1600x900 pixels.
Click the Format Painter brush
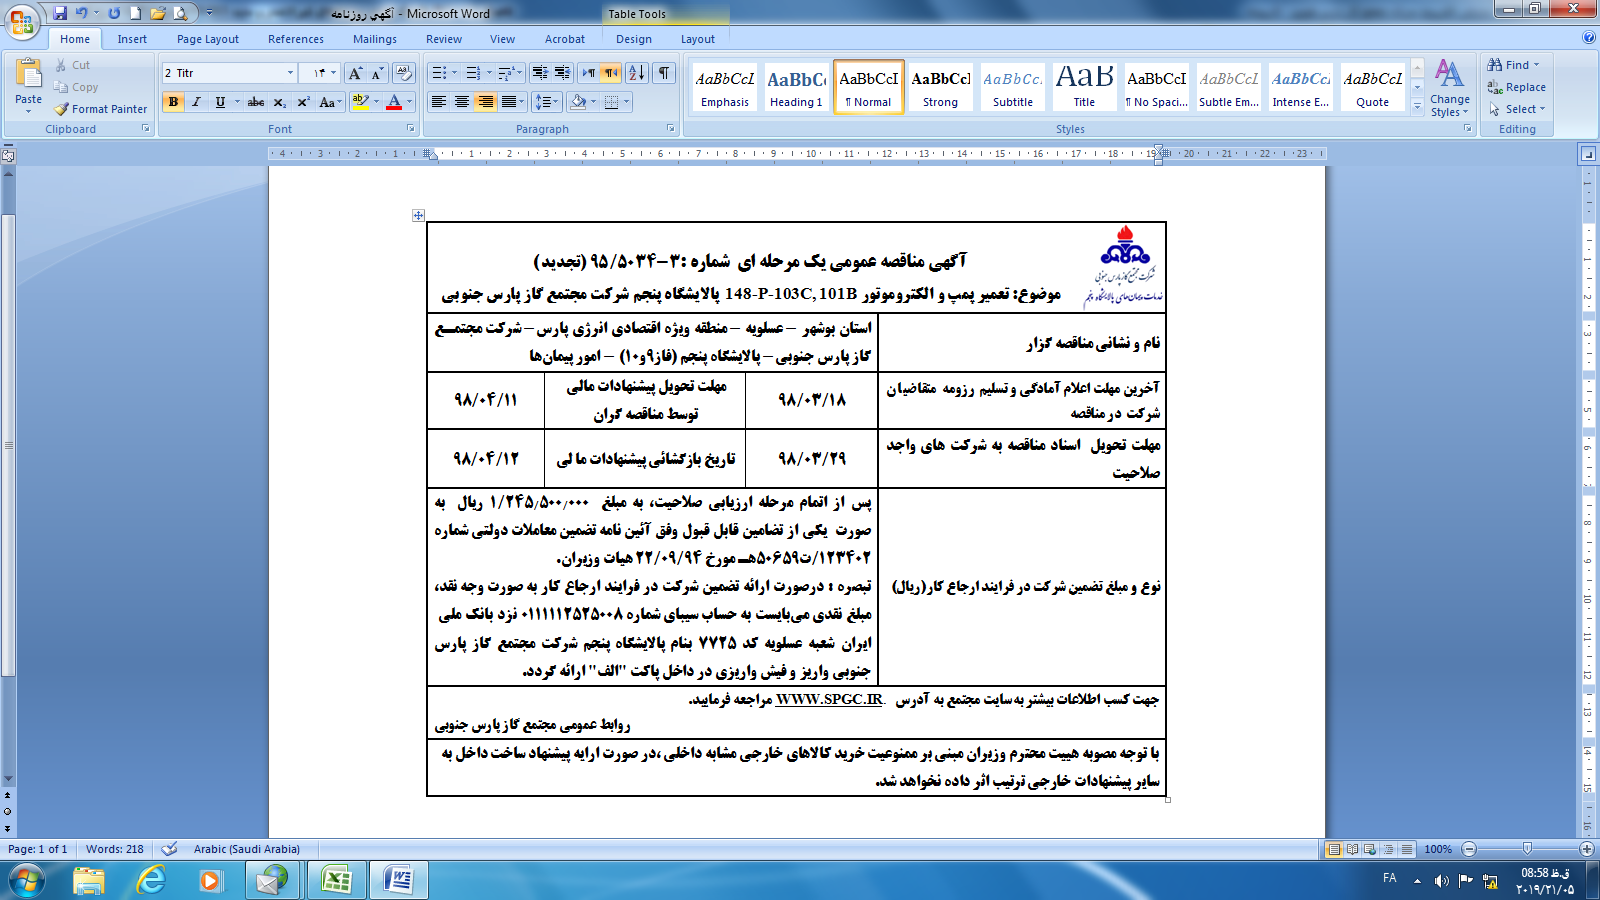[x=100, y=109]
